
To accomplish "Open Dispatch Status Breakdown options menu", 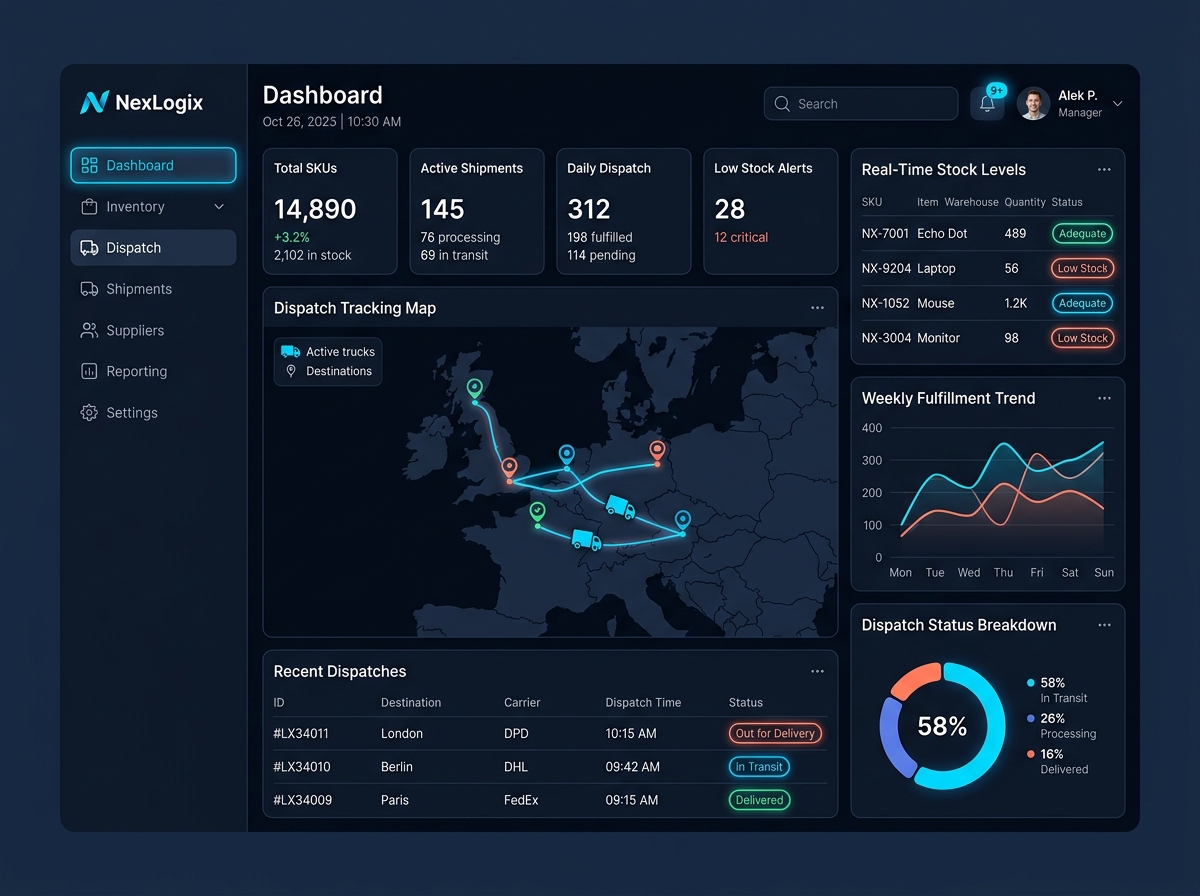I will click(x=1104, y=625).
